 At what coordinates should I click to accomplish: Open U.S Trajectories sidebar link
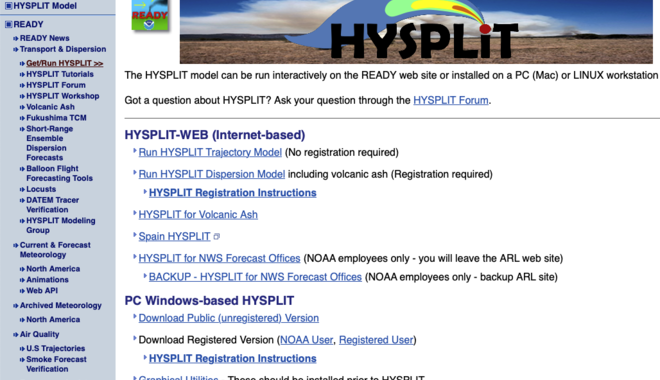(56, 348)
